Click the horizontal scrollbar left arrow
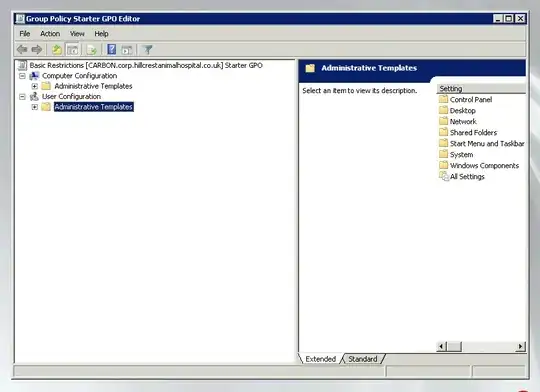The height and width of the screenshot is (392, 540). click(x=442, y=346)
